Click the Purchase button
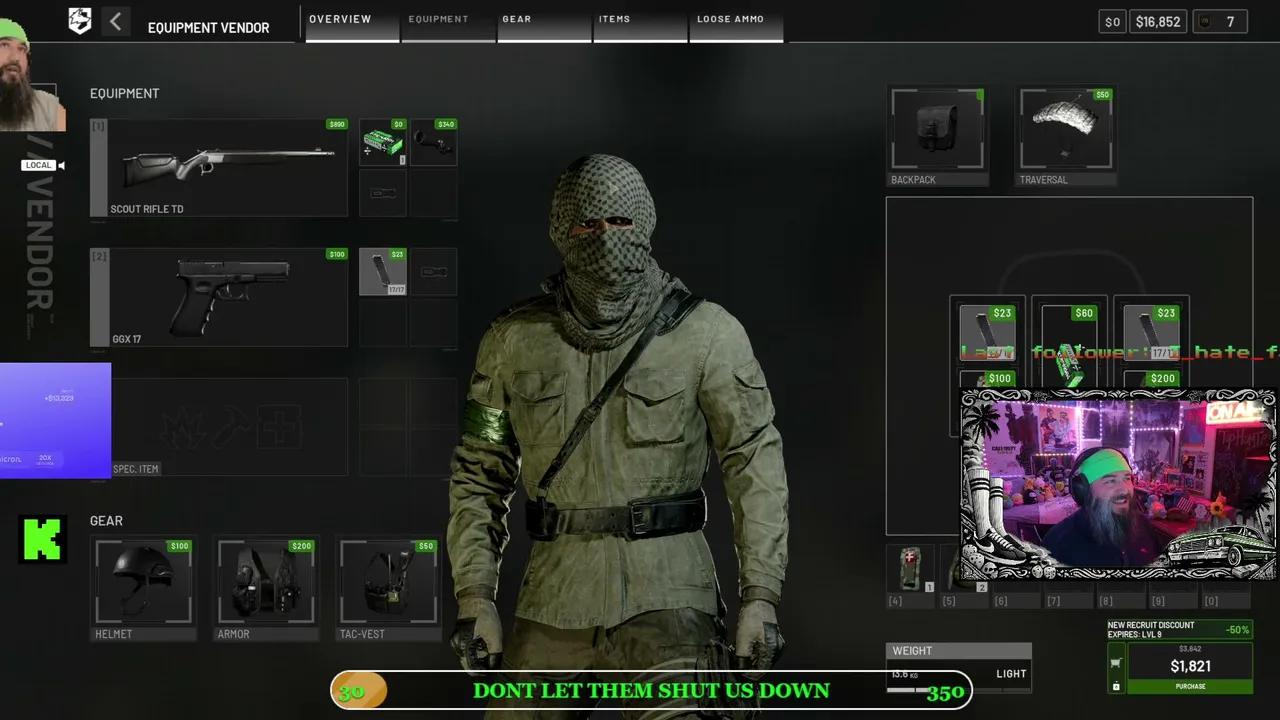1280x720 pixels. coord(1190,686)
